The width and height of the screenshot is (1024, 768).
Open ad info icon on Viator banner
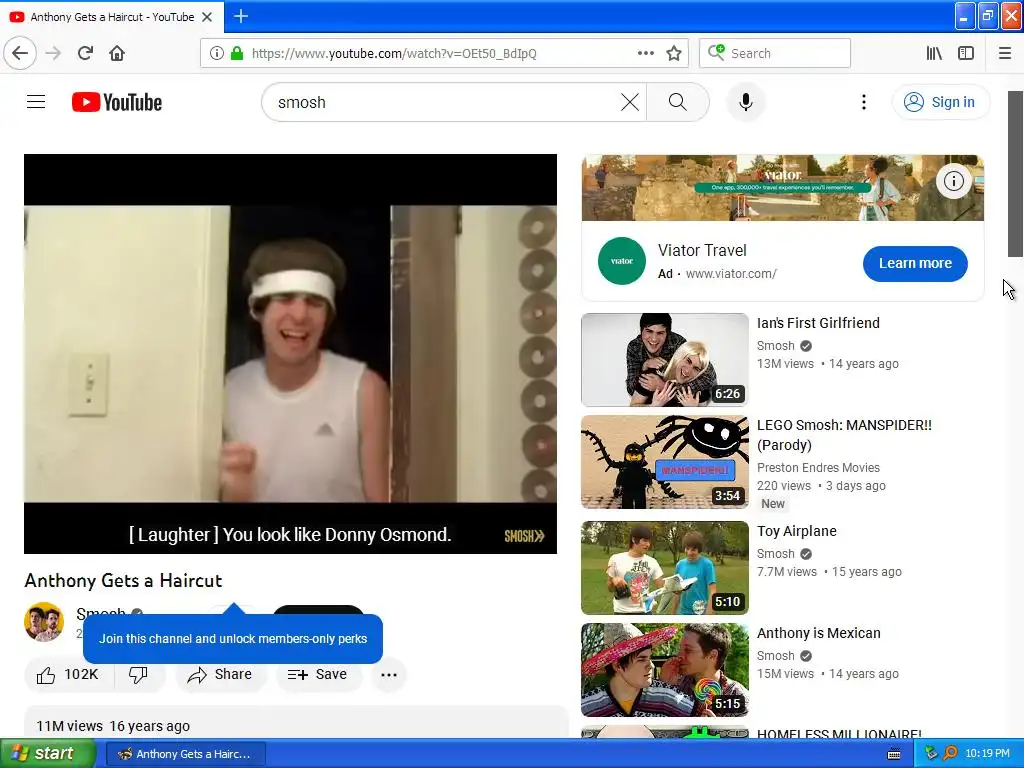953,181
